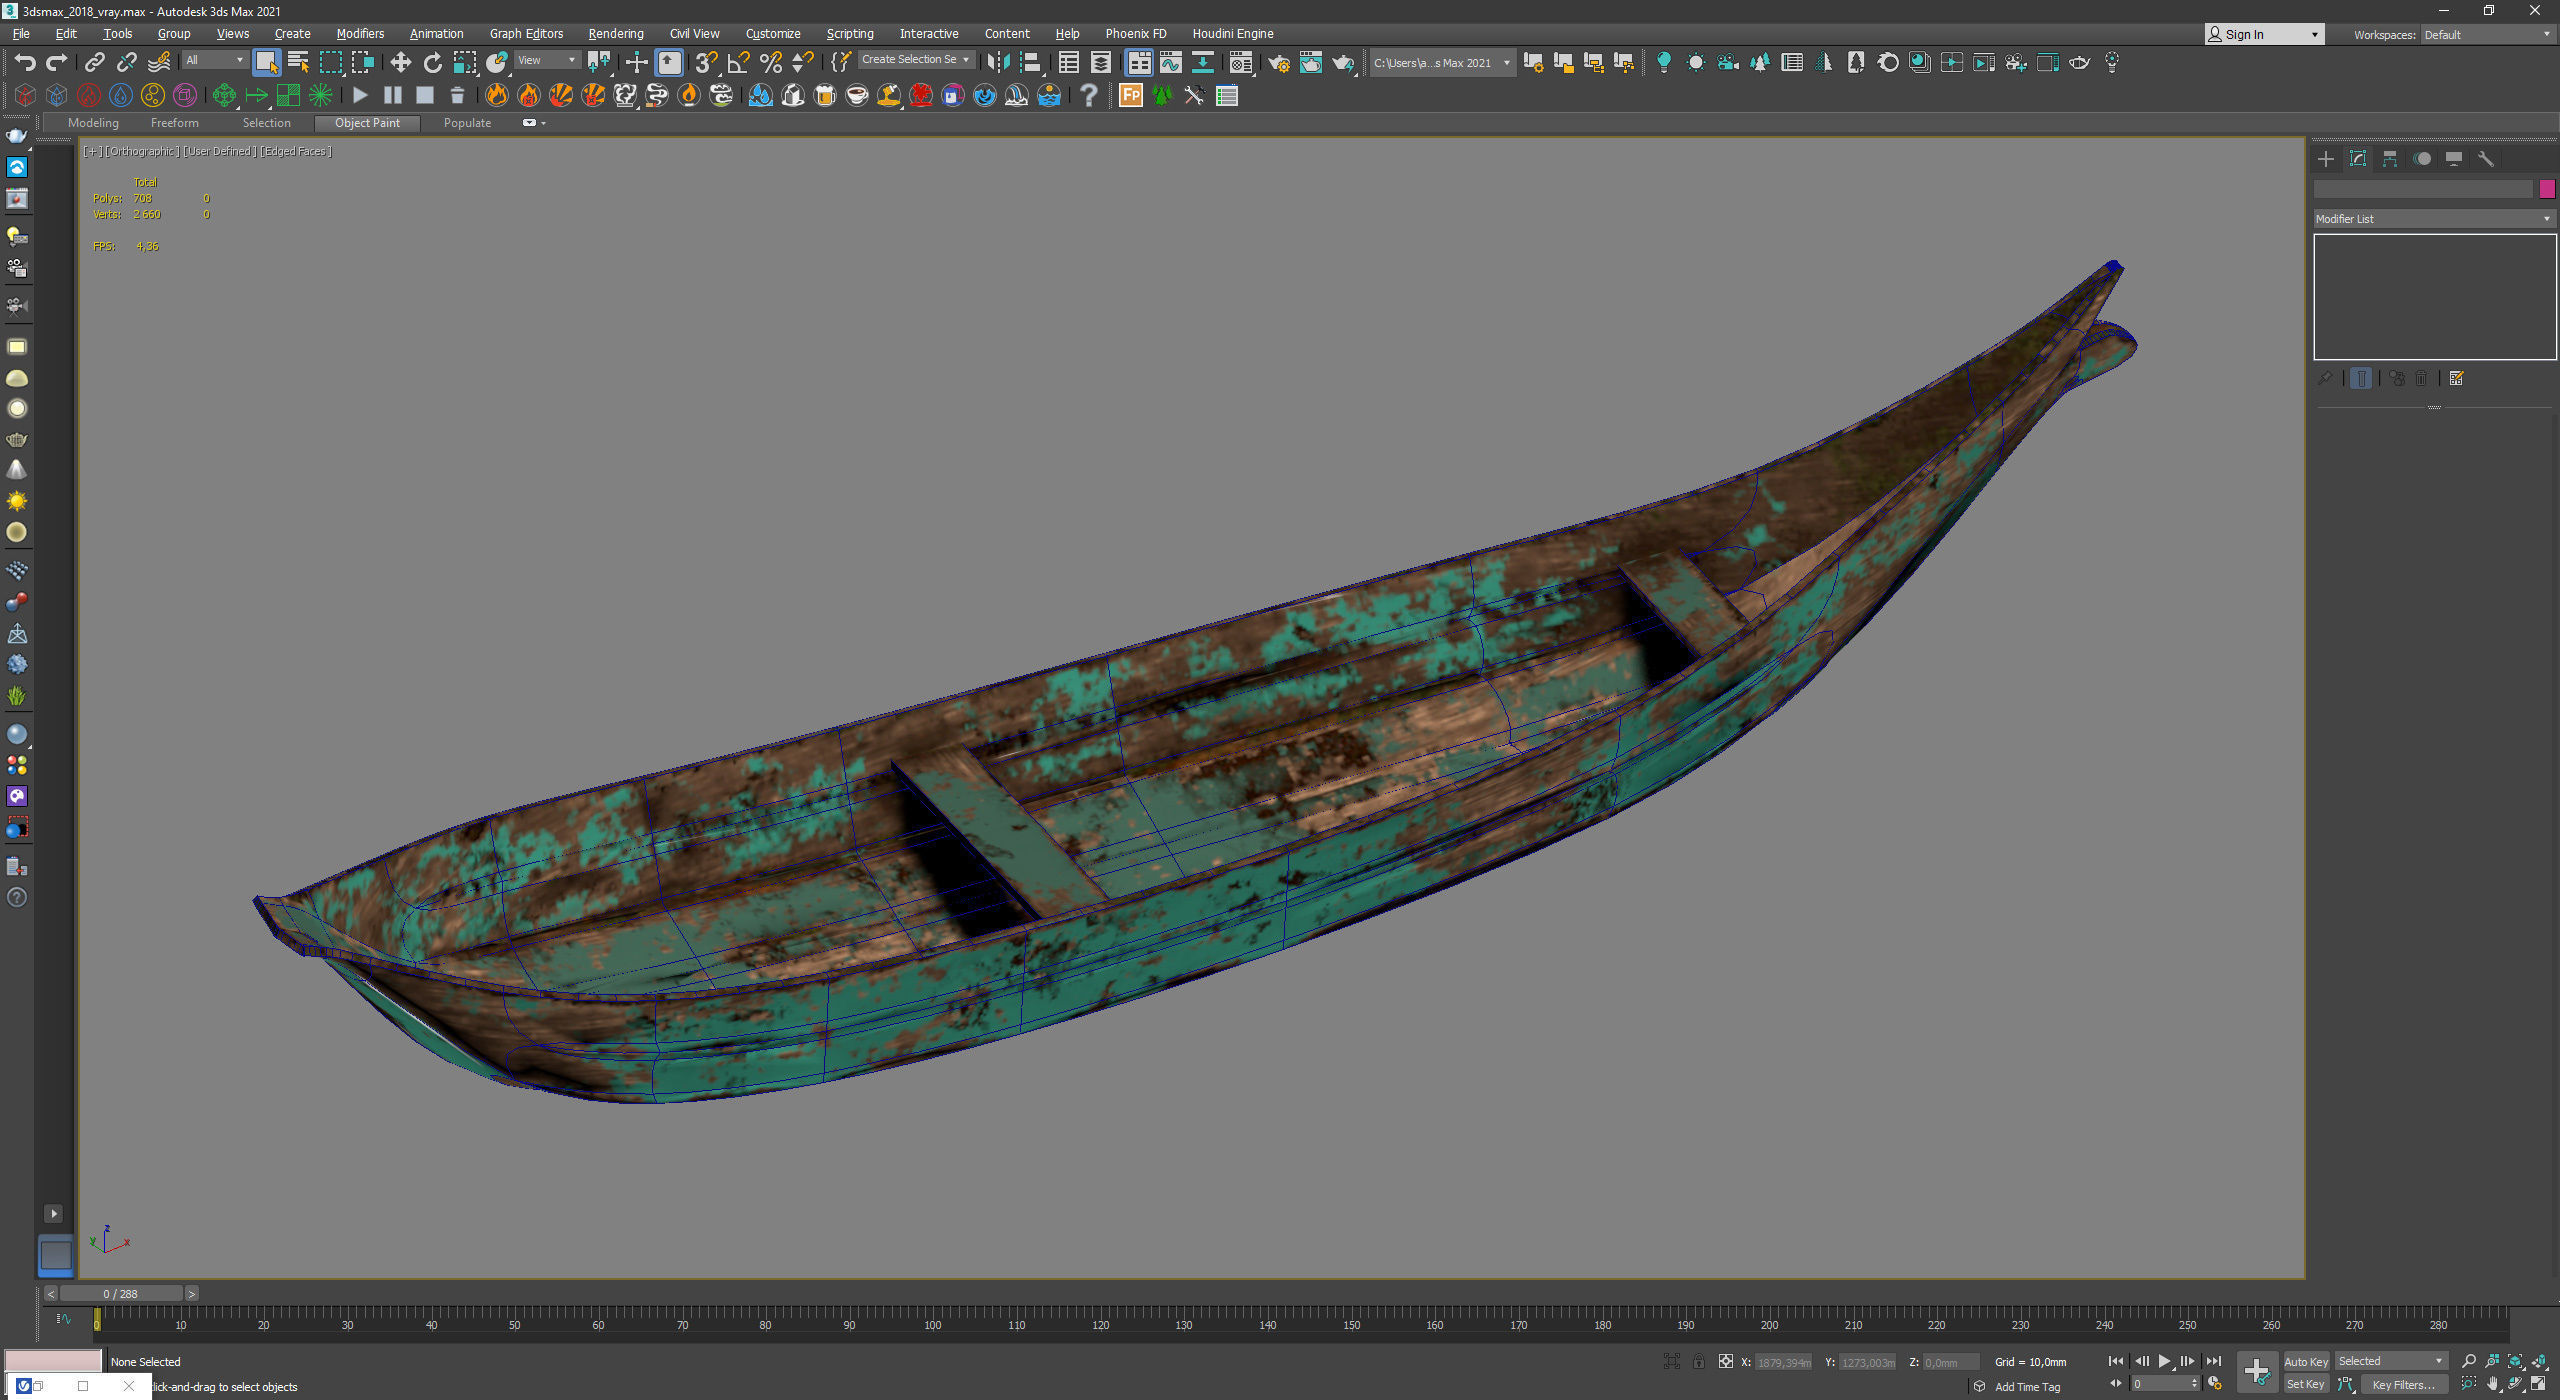Click the Select by Name icon
The width and height of the screenshot is (2560, 1400).
coord(298,63)
